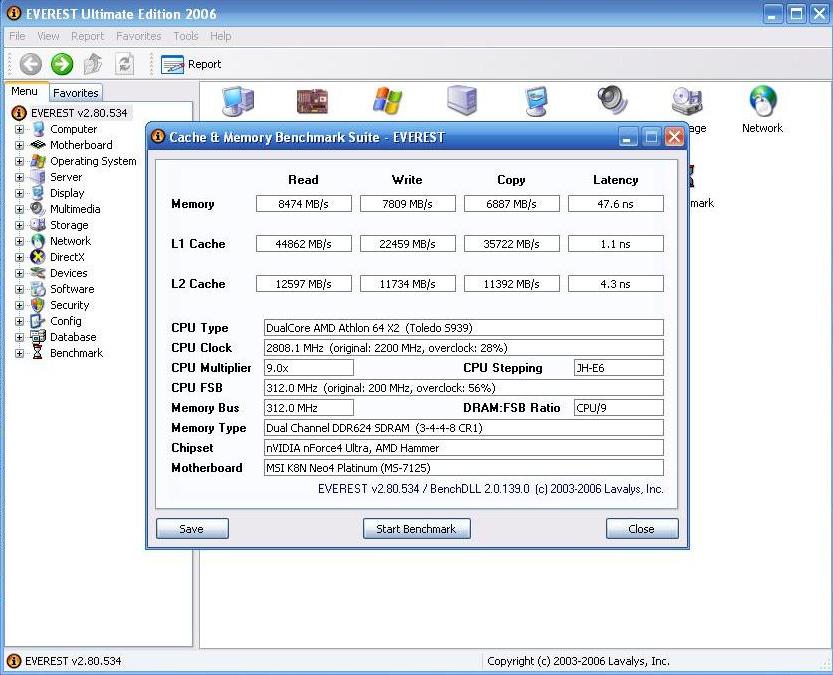833x675 pixels.
Task: Open the Computer category icon in main pane
Action: pyautogui.click(x=237, y=100)
